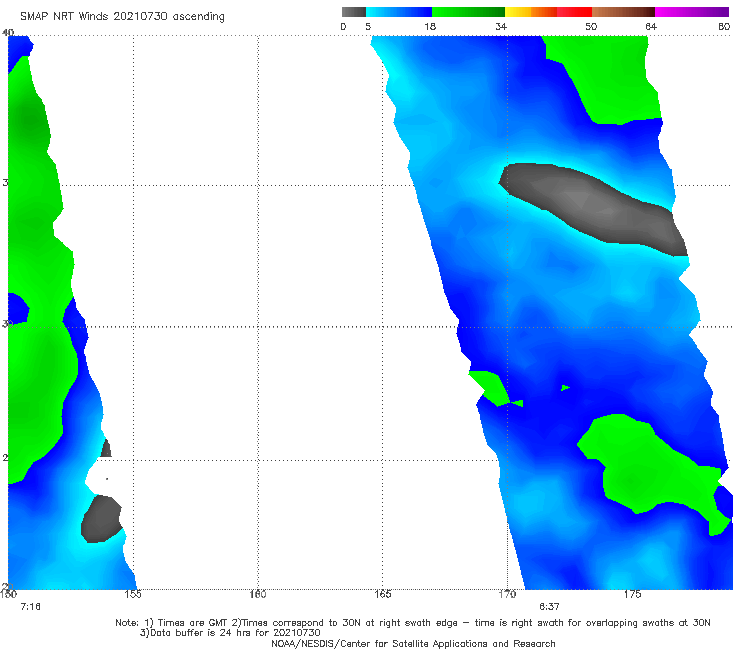Image resolution: width=740 pixels, height=650 pixels.
Task: Pick the brown 50-64 color bar segment
Action: pos(623,12)
